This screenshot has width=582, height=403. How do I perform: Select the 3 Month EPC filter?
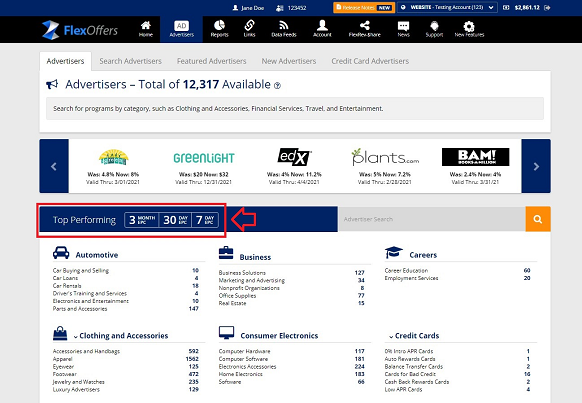[141, 220]
